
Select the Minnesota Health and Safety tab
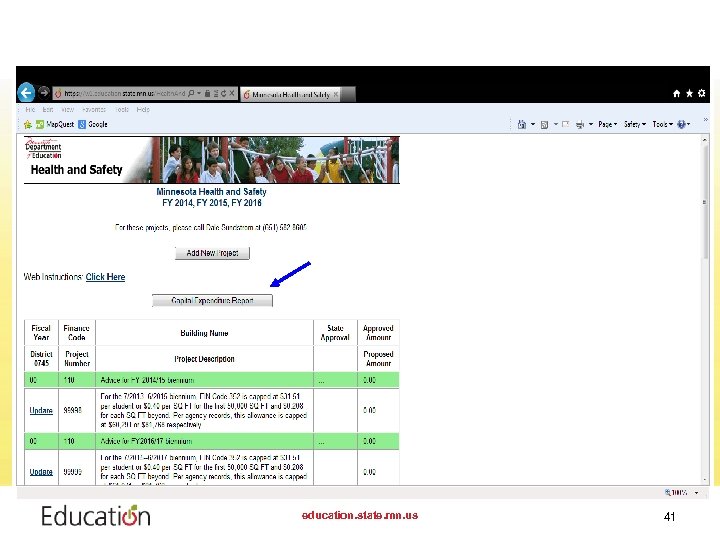click(x=291, y=95)
